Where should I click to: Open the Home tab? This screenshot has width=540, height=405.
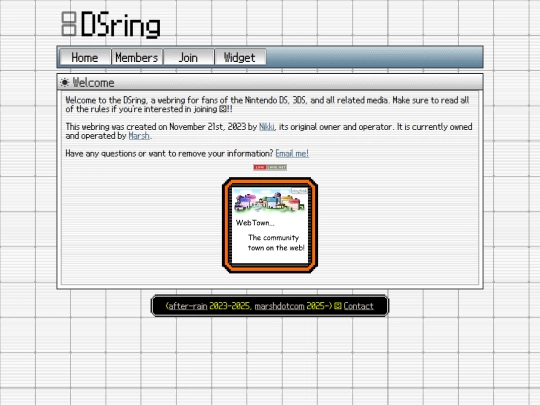point(85,57)
